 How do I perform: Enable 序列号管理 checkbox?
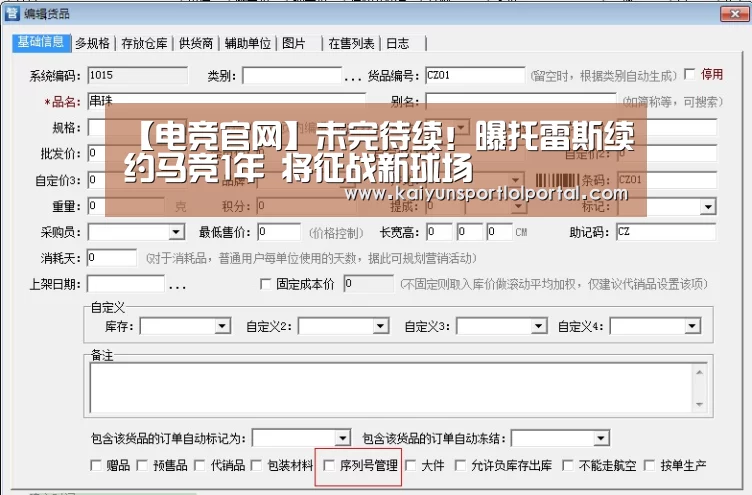[329, 465]
